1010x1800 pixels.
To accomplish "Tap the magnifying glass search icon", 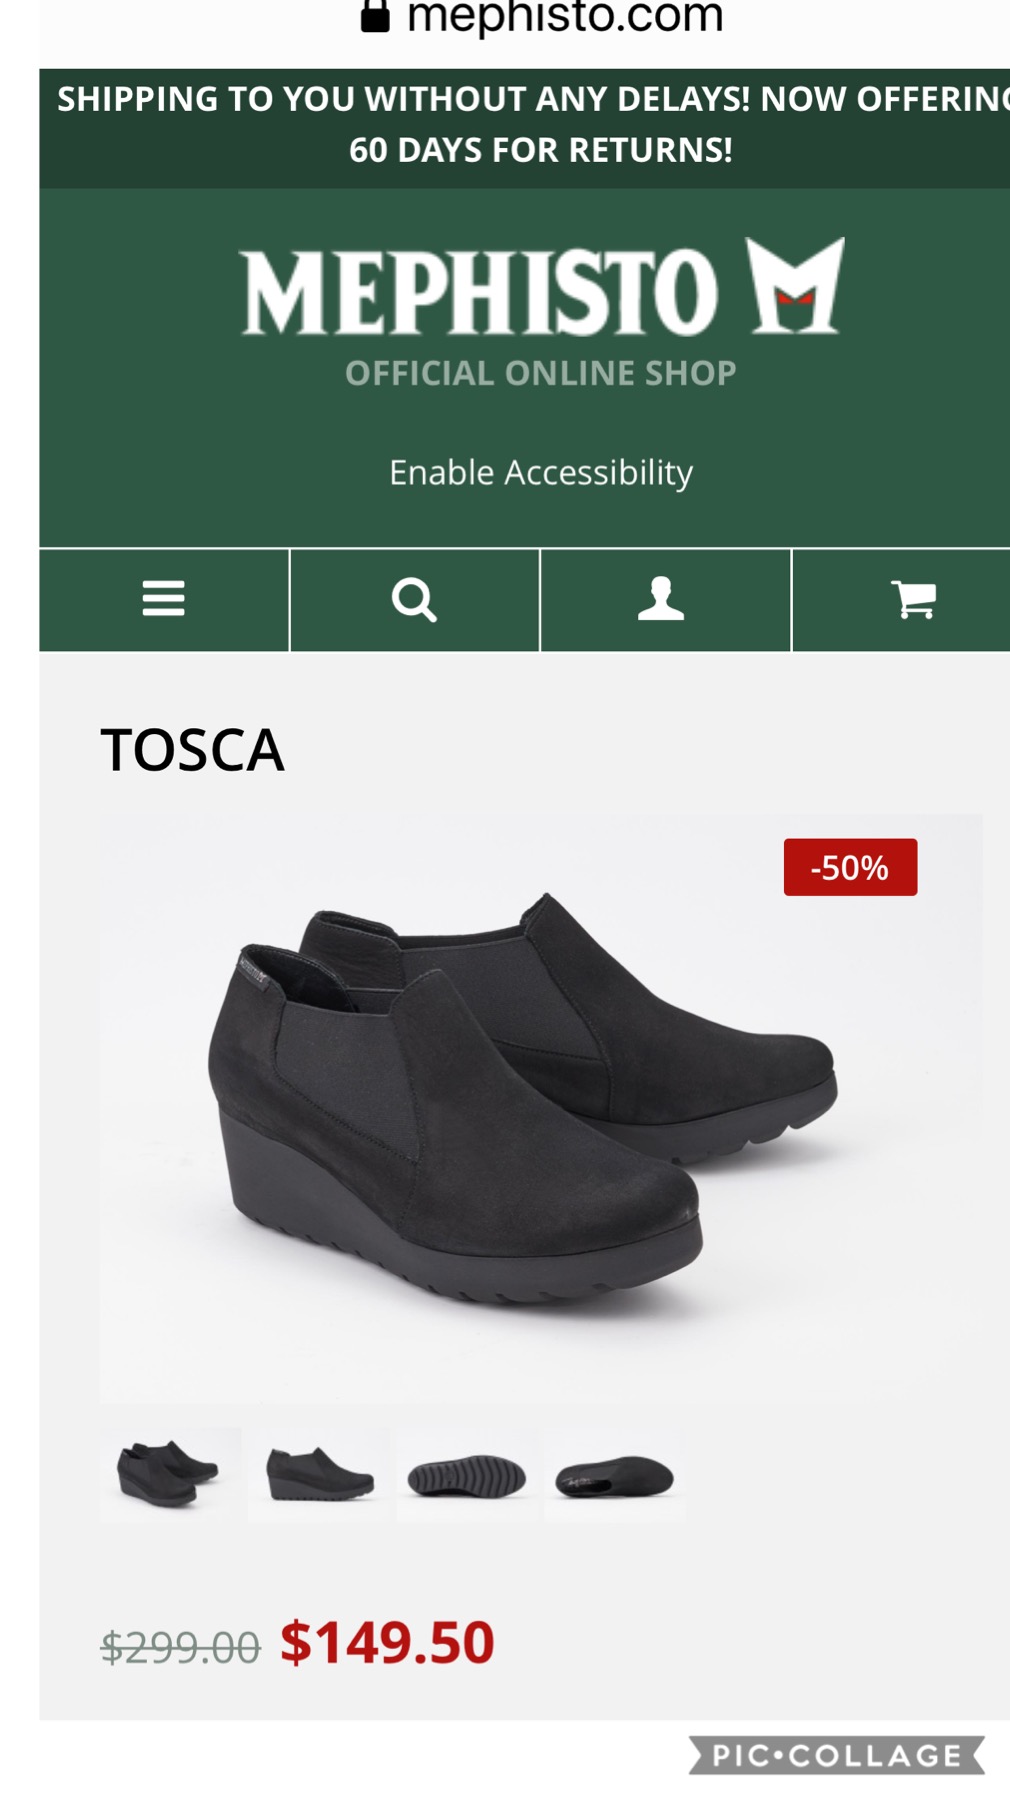I will (414, 600).
